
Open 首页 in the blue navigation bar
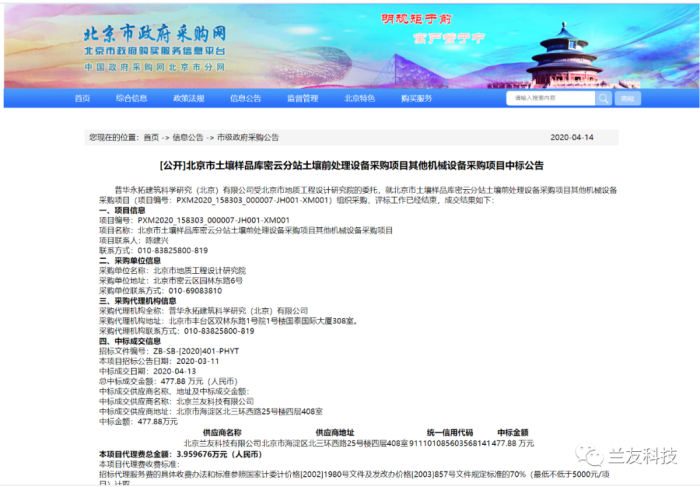[82, 99]
